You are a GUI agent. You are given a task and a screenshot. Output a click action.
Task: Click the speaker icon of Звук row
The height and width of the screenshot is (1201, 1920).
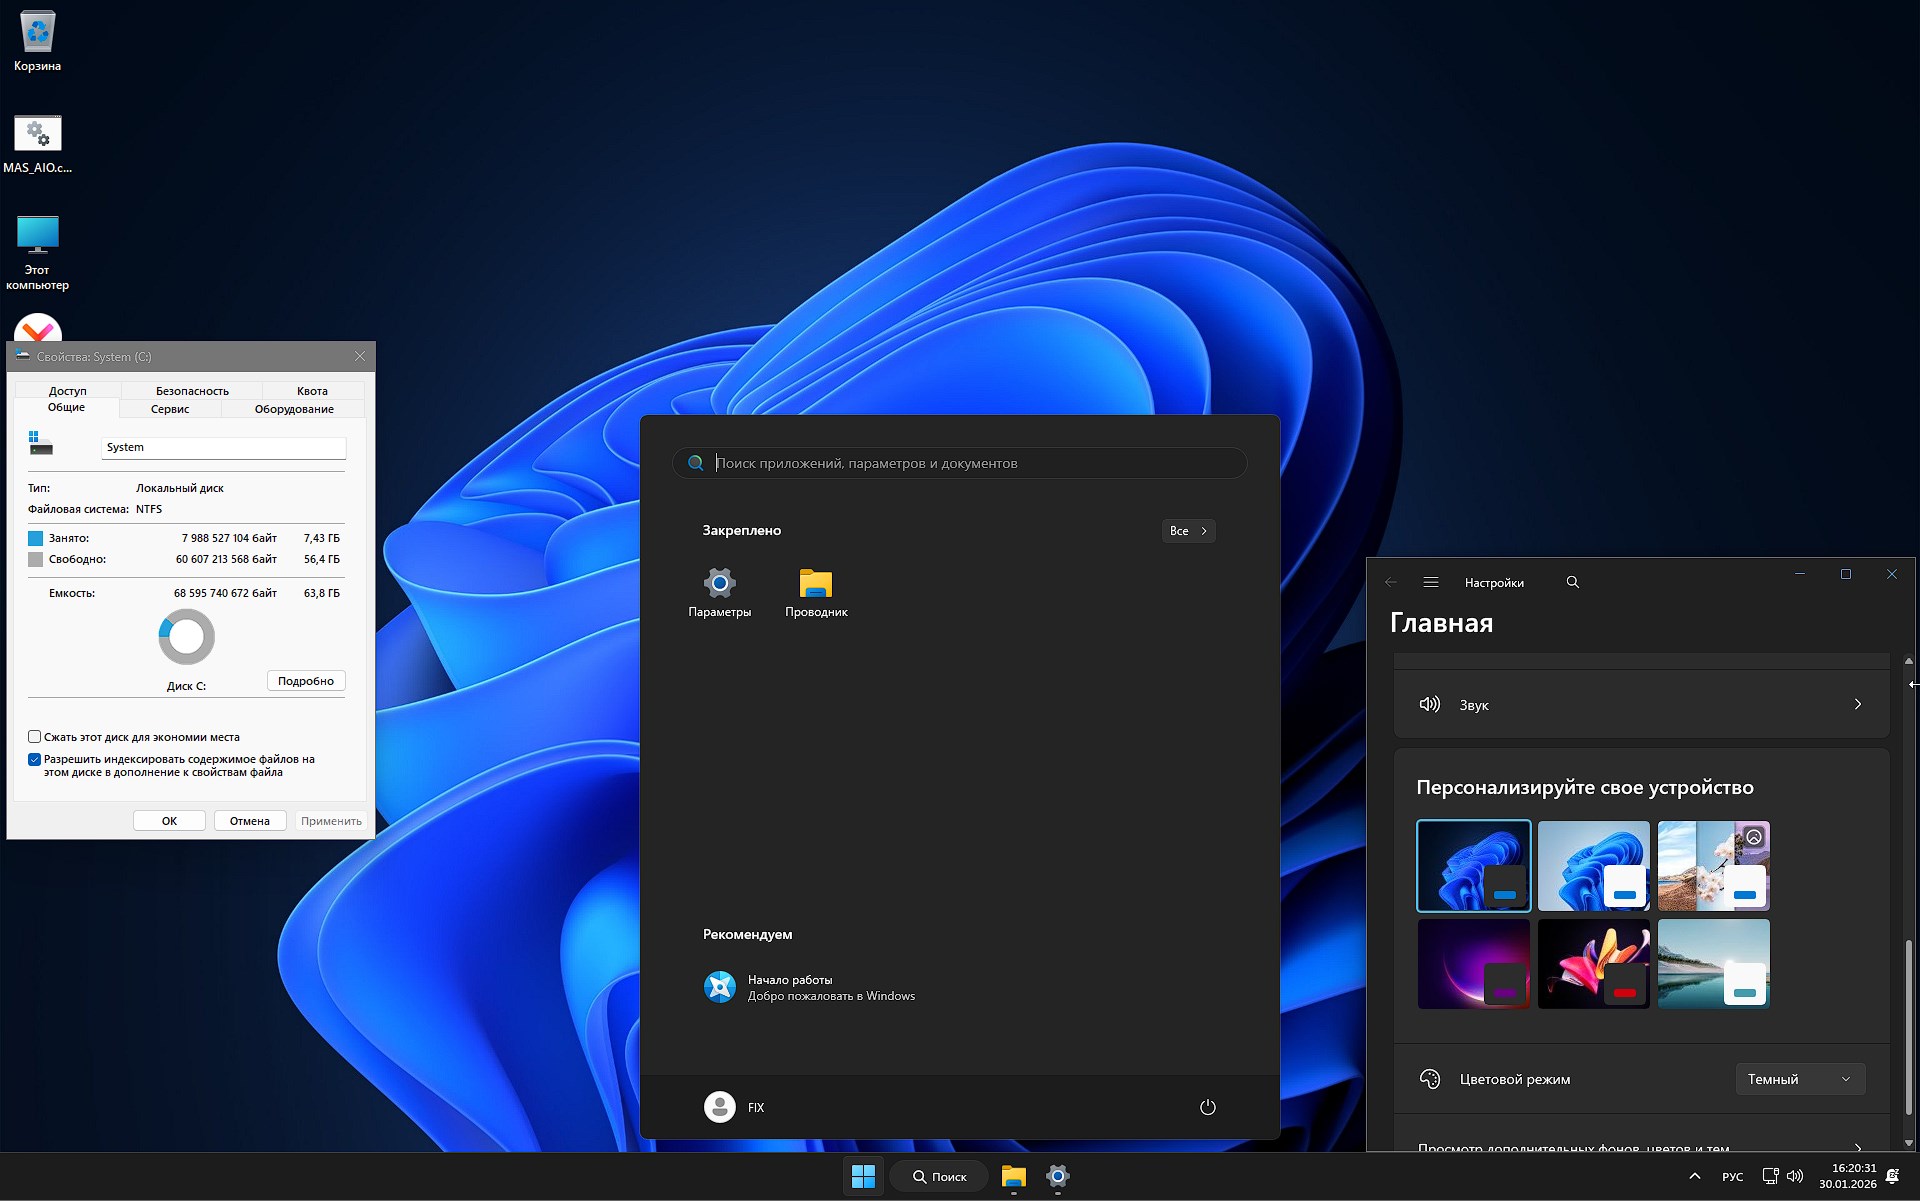coord(1430,704)
